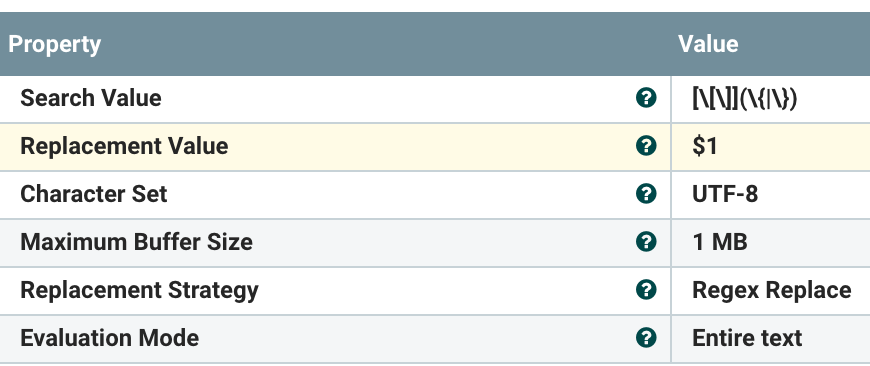Screen dimensions: 870x366
Task: Edit the $1 replacement value
Action: [x=770, y=147]
